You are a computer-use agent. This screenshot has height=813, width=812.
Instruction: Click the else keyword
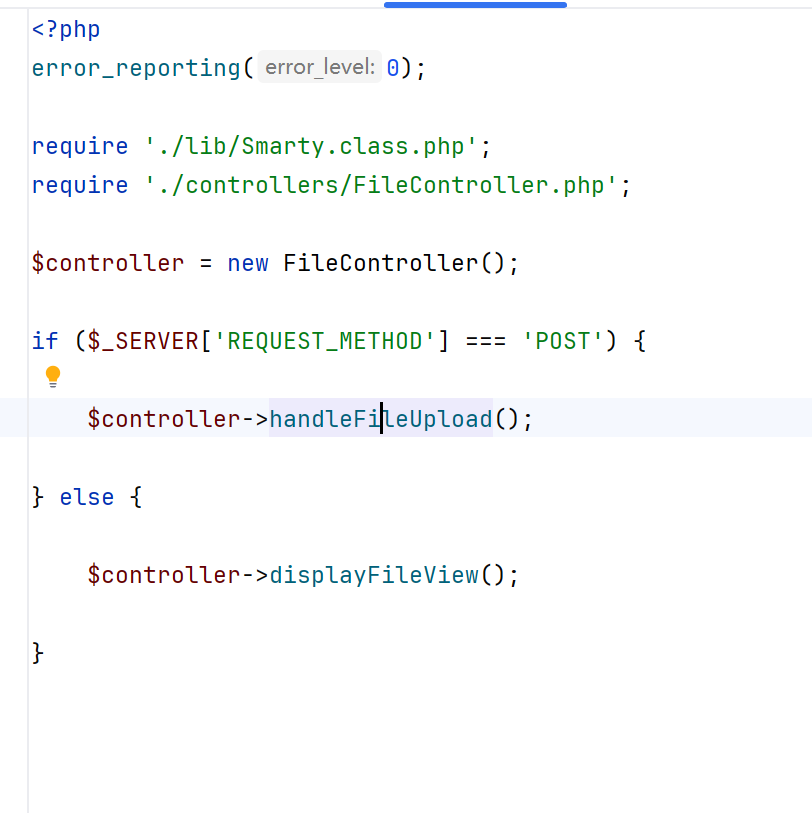click(x=87, y=497)
